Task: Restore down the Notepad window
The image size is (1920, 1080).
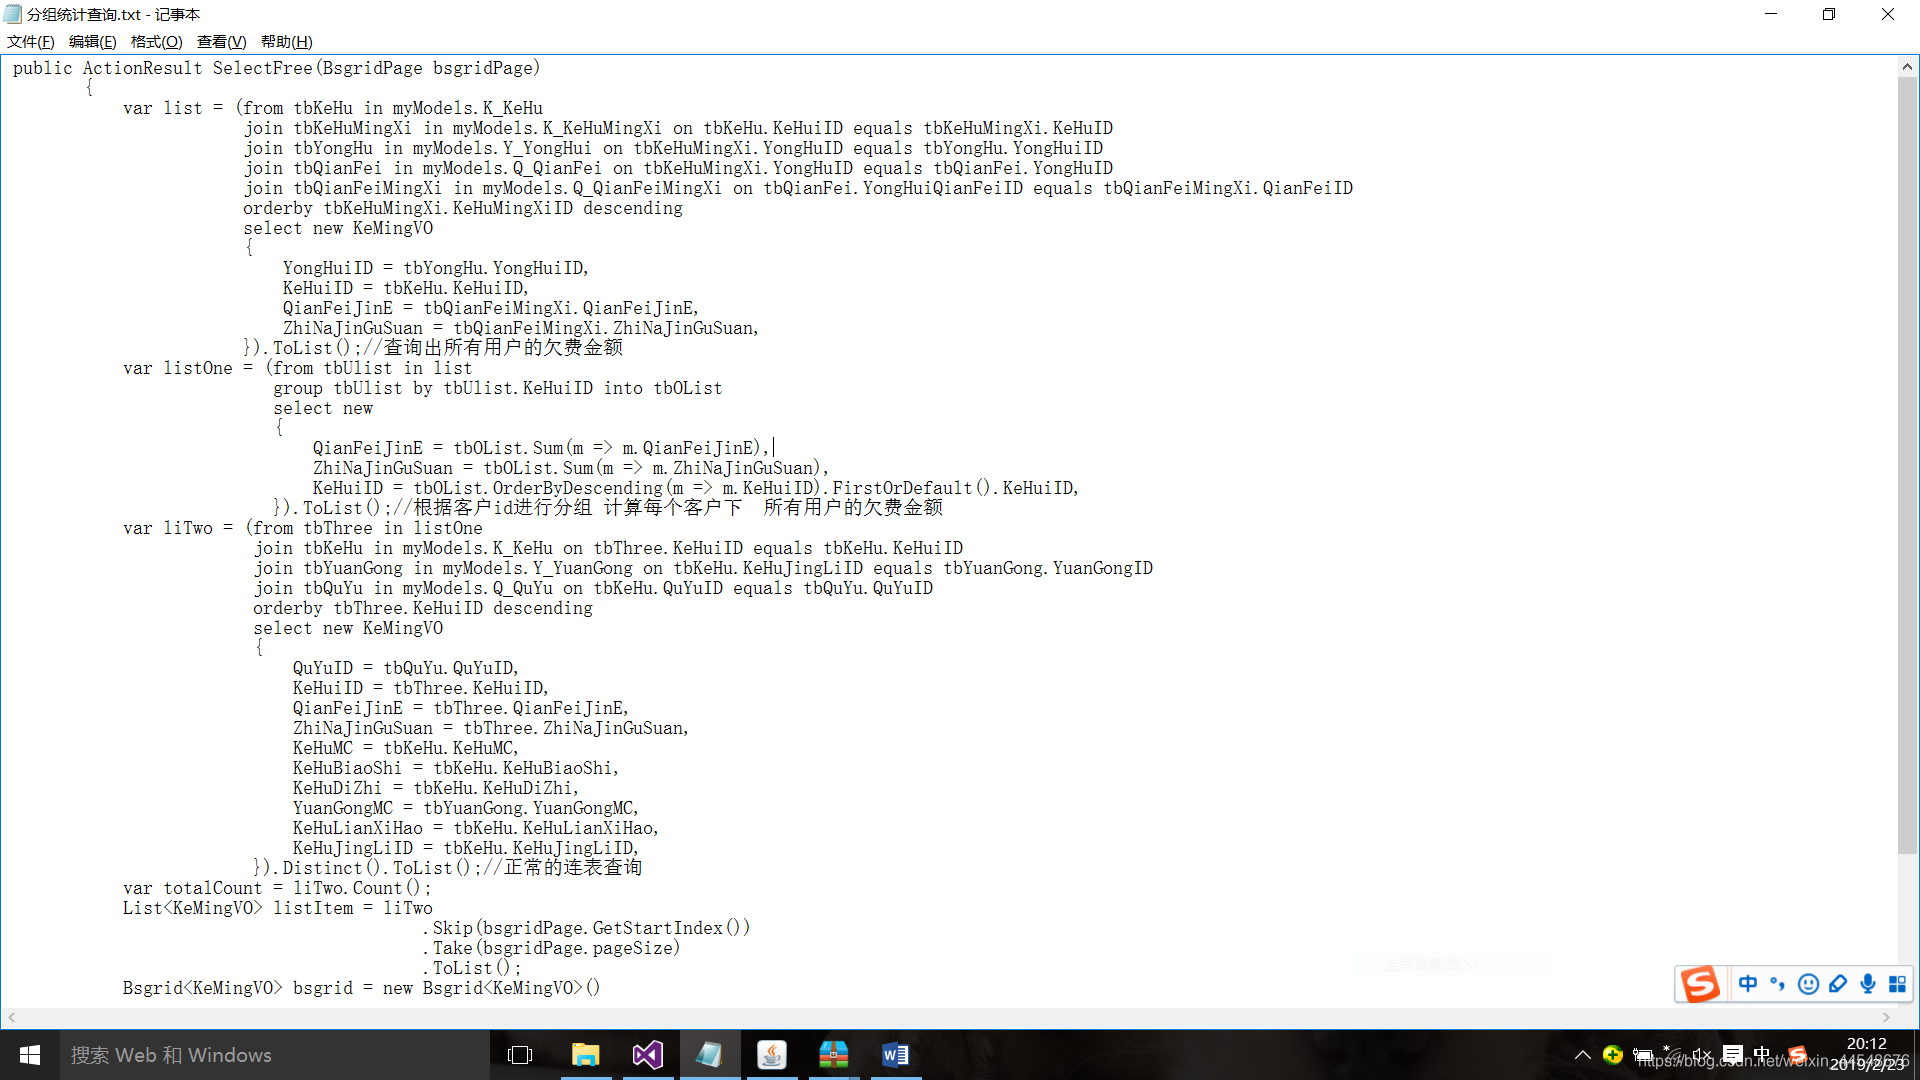Action: pyautogui.click(x=1829, y=14)
